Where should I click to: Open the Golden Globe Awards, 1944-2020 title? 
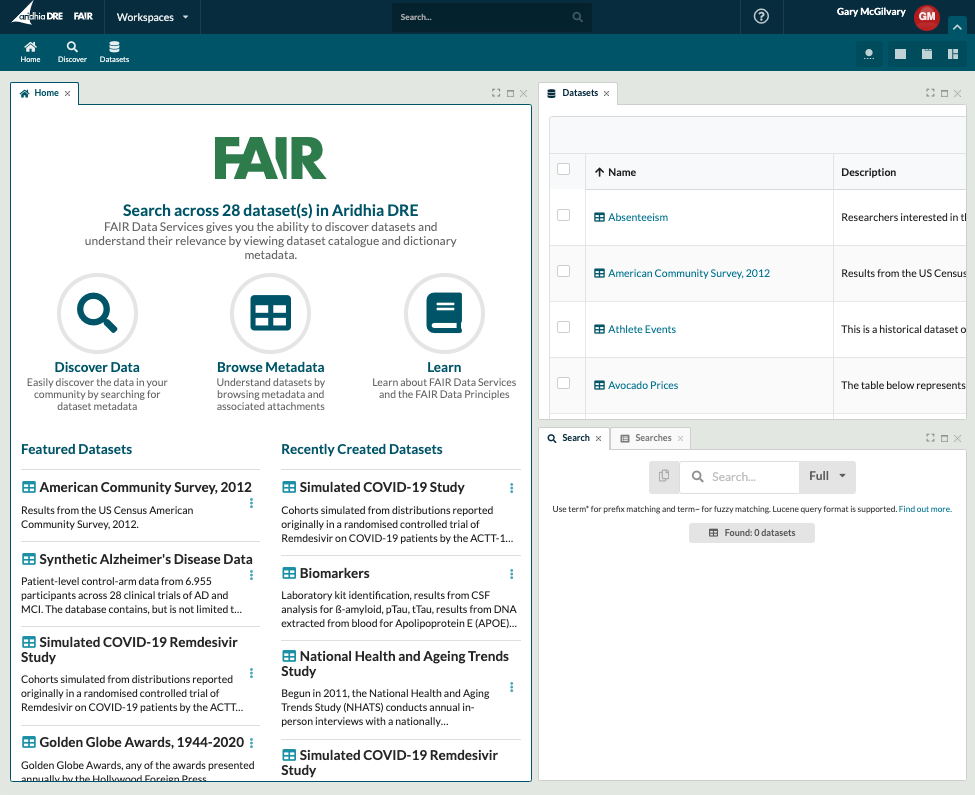click(141, 742)
